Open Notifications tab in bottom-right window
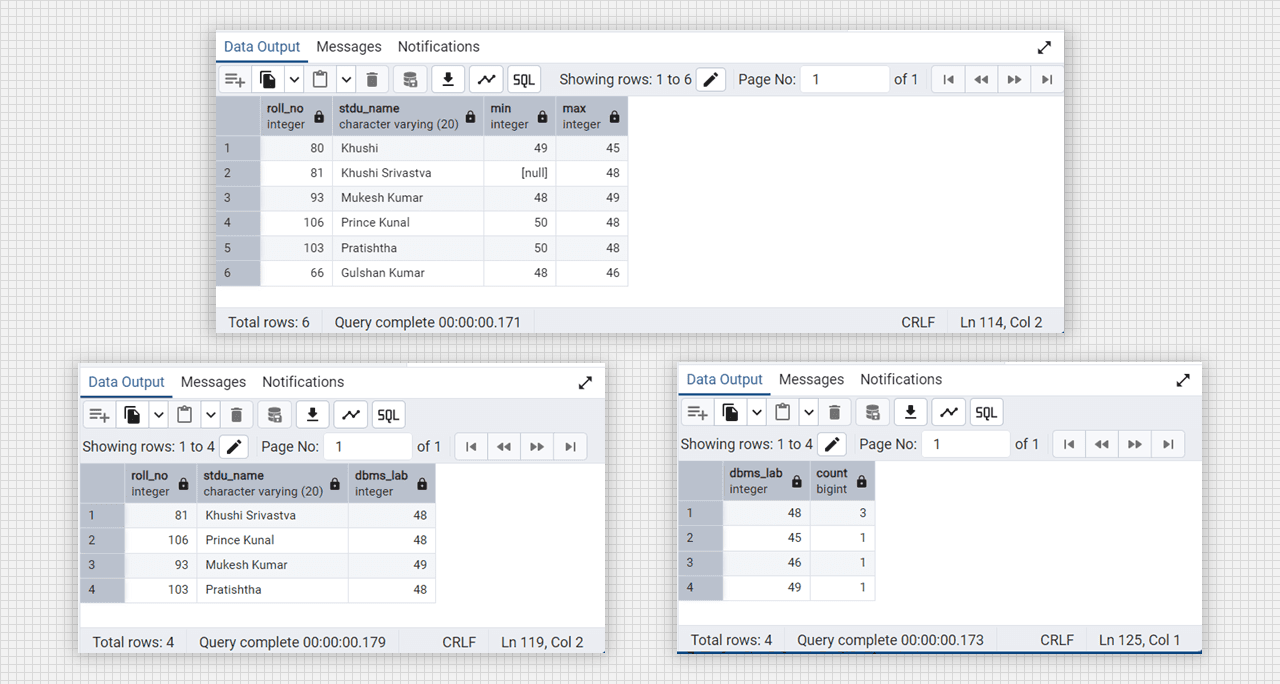Screen dimensions: 1280x684 [901, 380]
